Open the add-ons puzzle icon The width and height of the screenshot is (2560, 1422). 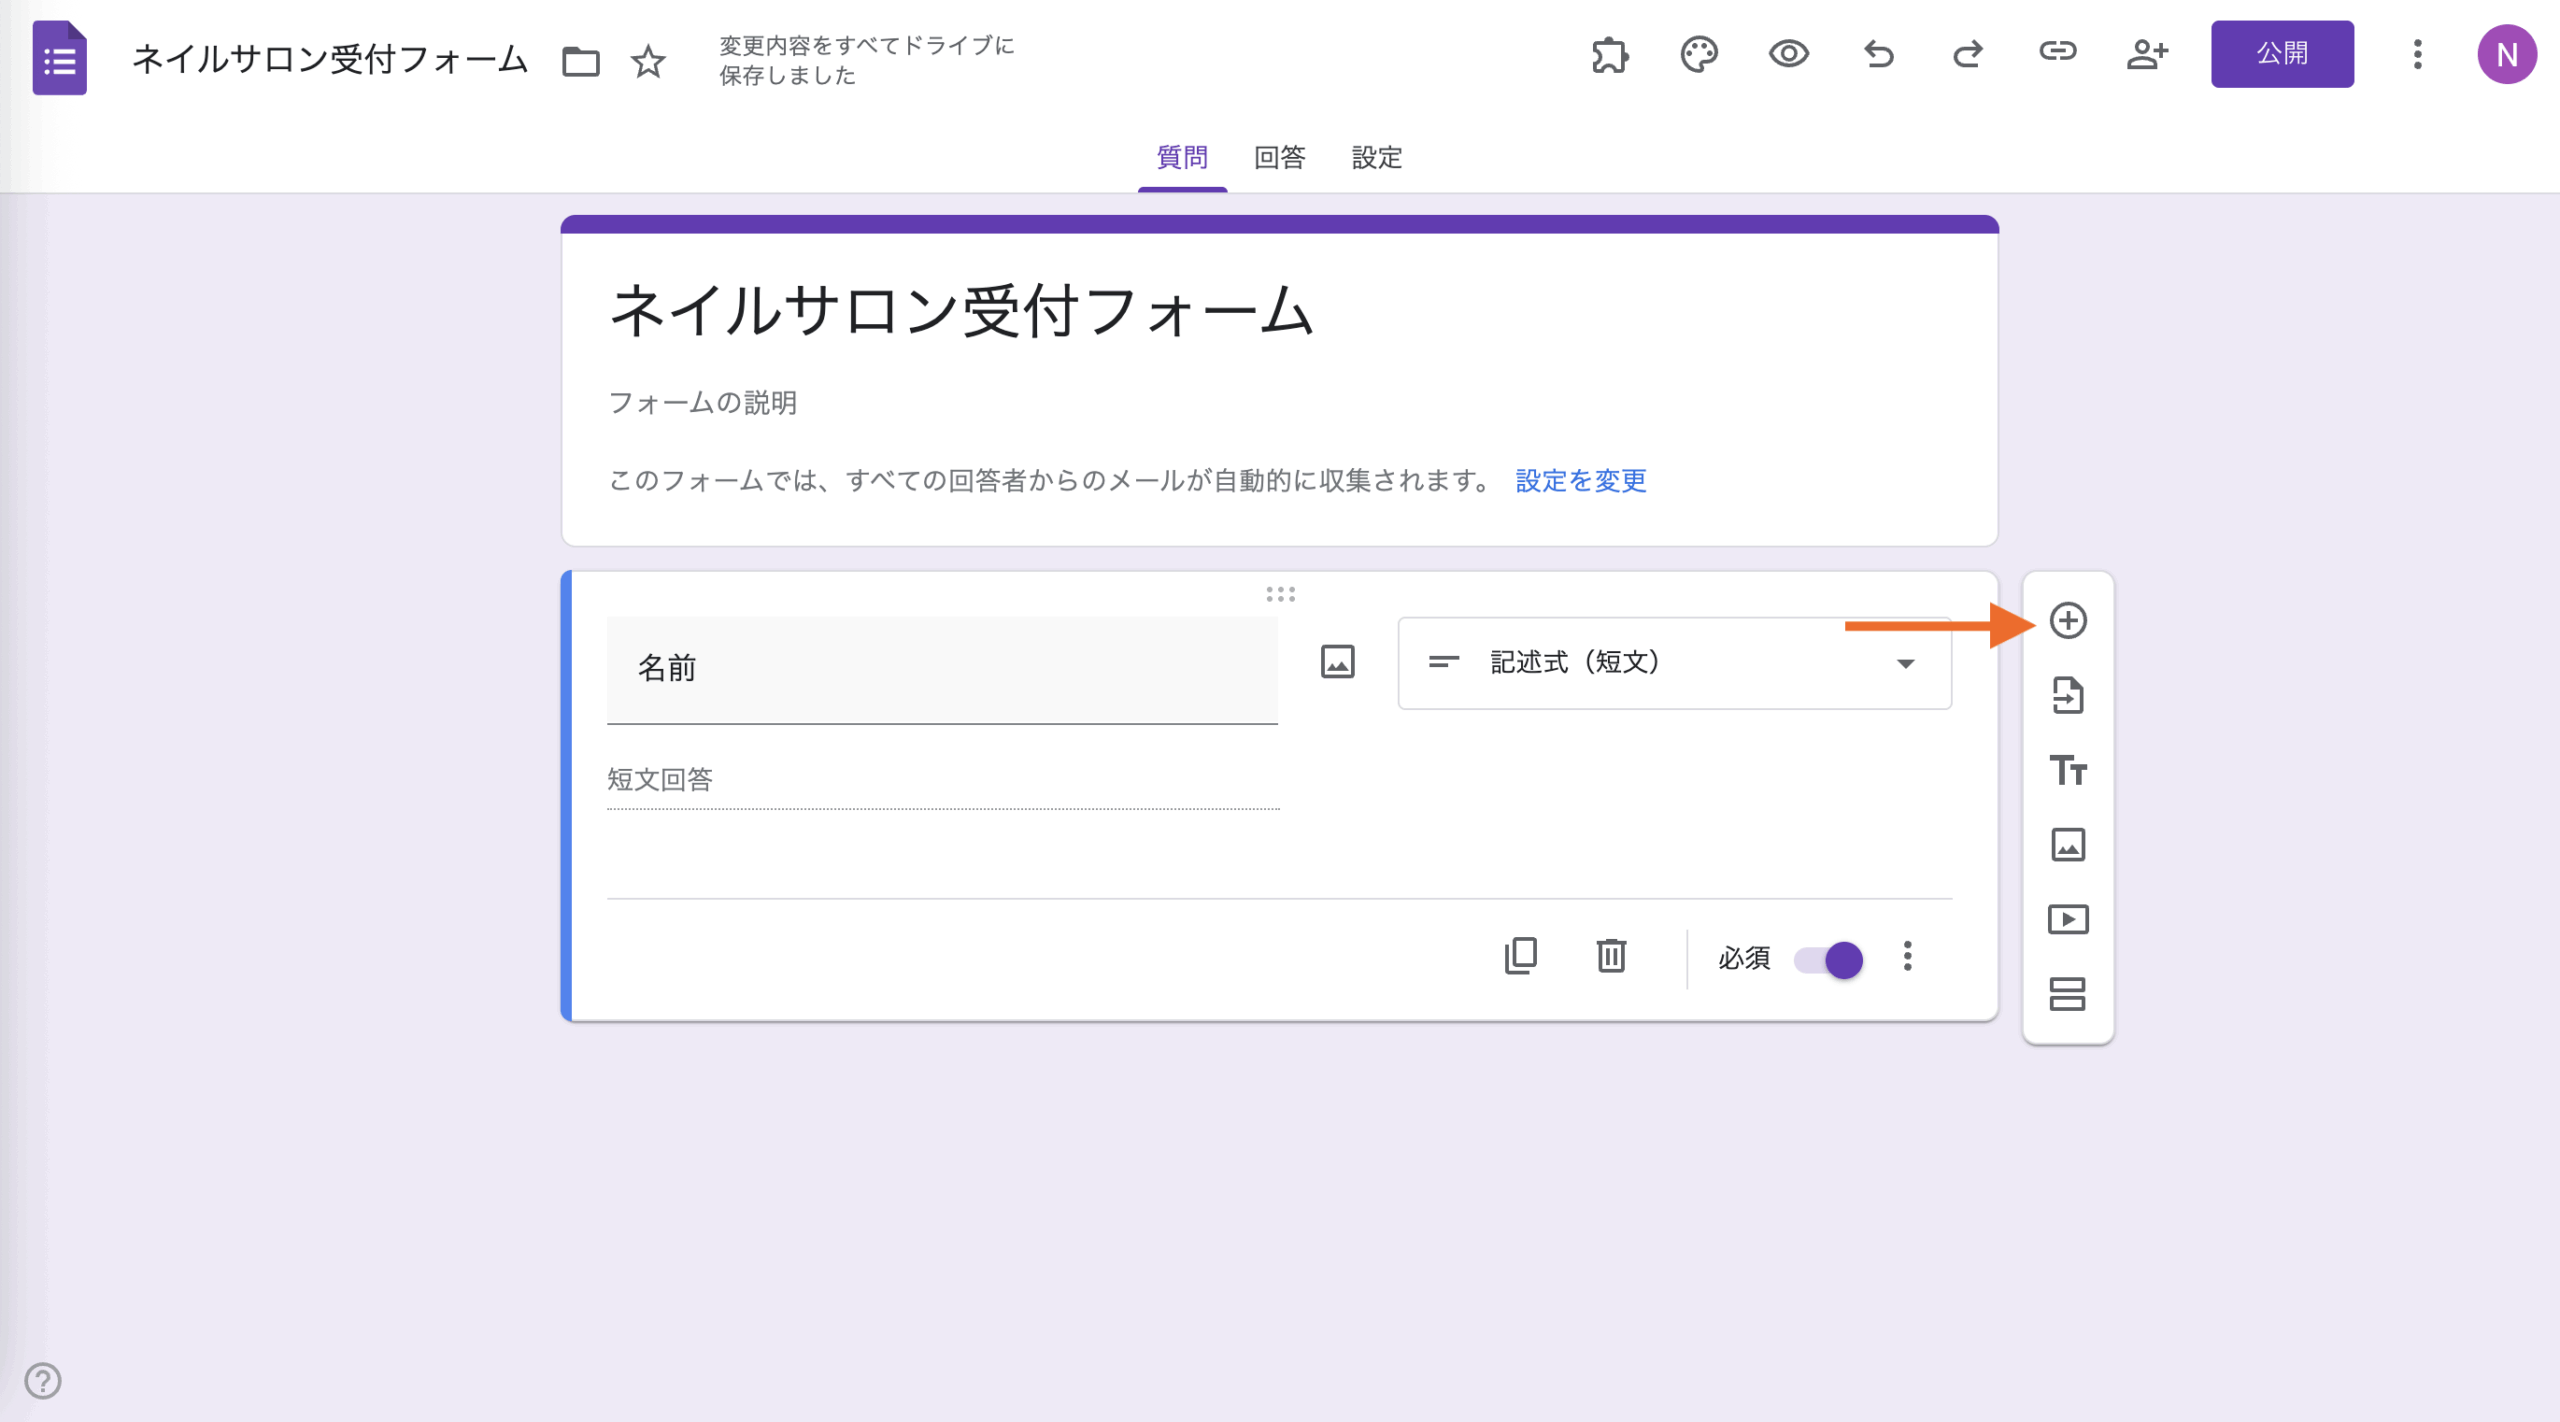[x=1609, y=54]
